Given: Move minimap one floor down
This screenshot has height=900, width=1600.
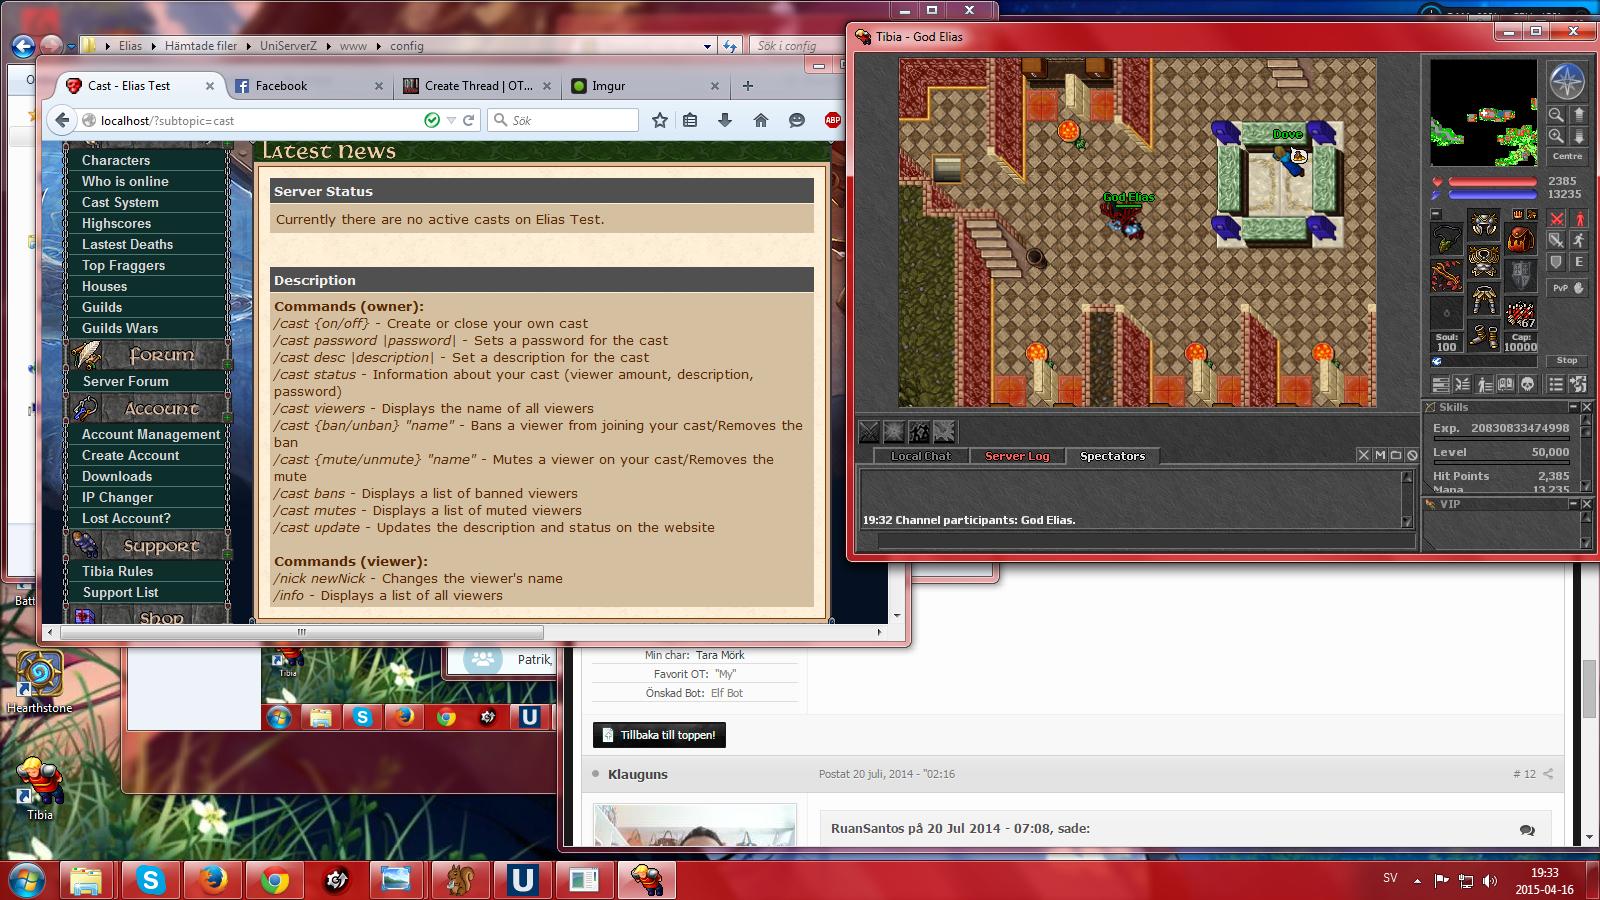Looking at the screenshot, I should (x=1579, y=136).
